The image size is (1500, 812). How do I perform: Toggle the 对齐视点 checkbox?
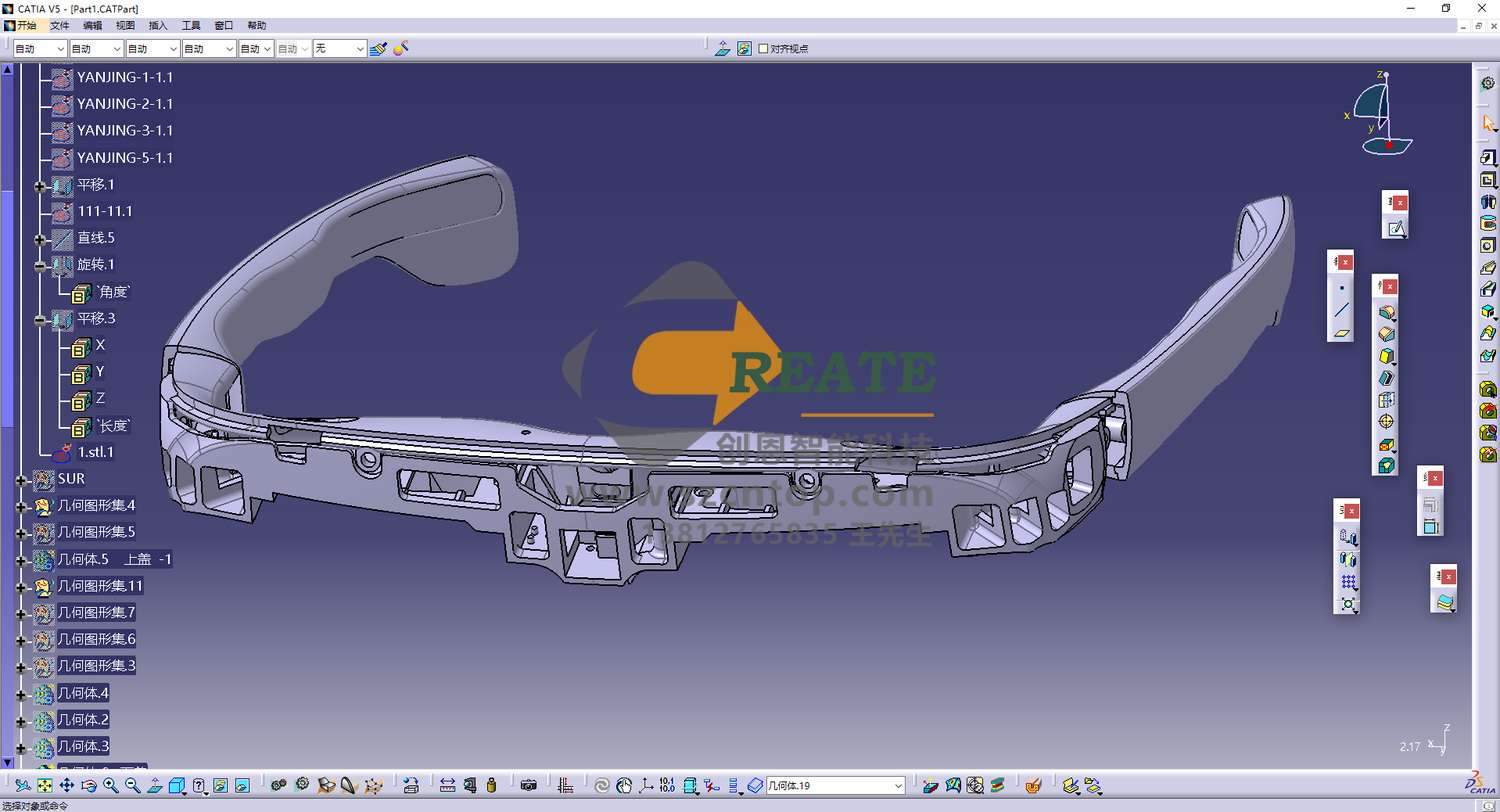click(x=763, y=48)
